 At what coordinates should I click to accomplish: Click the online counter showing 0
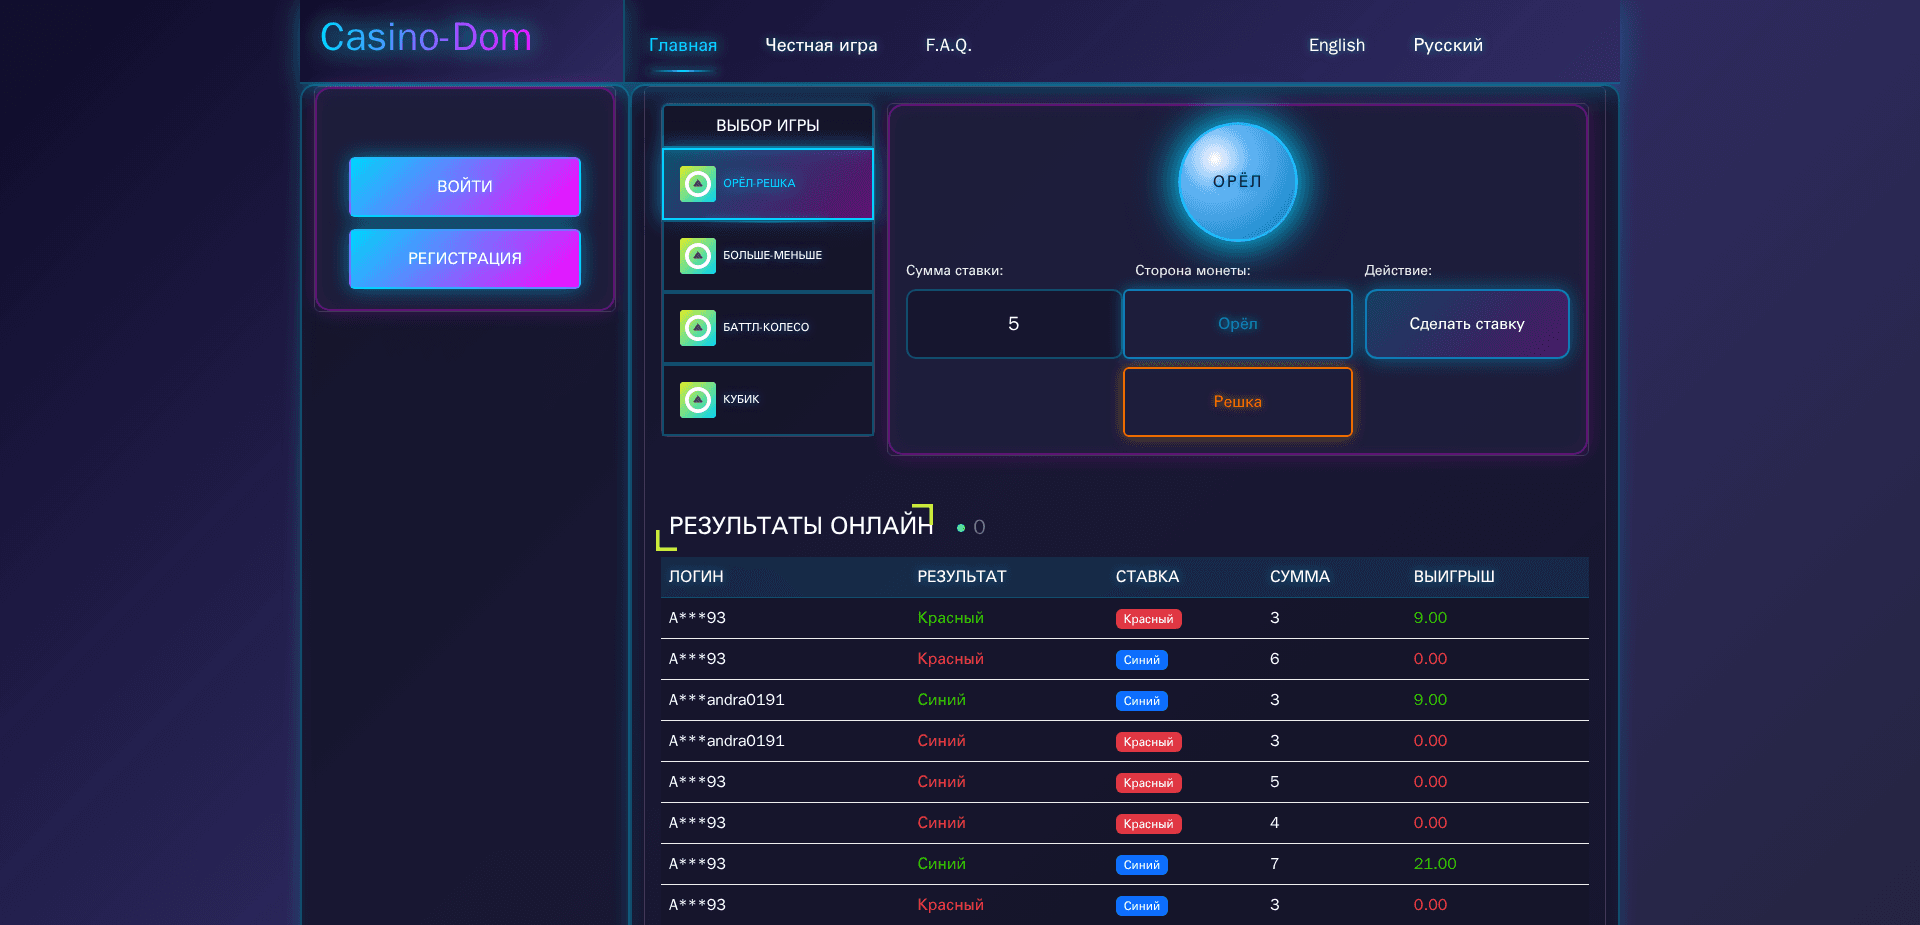pyautogui.click(x=979, y=527)
